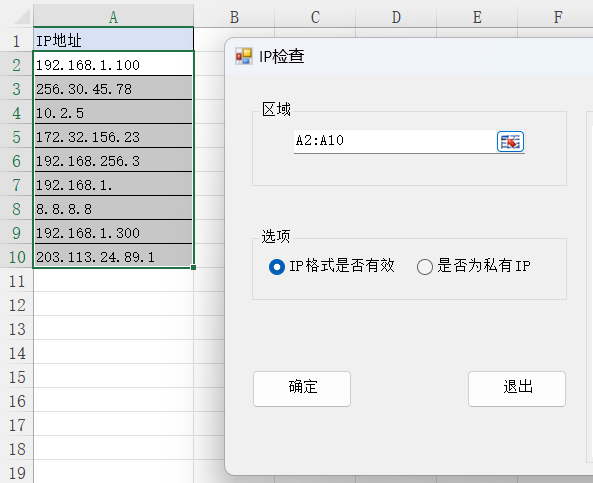The image size is (593, 483).
Task: Click the IP检查 dialog title icon
Action: 244,57
